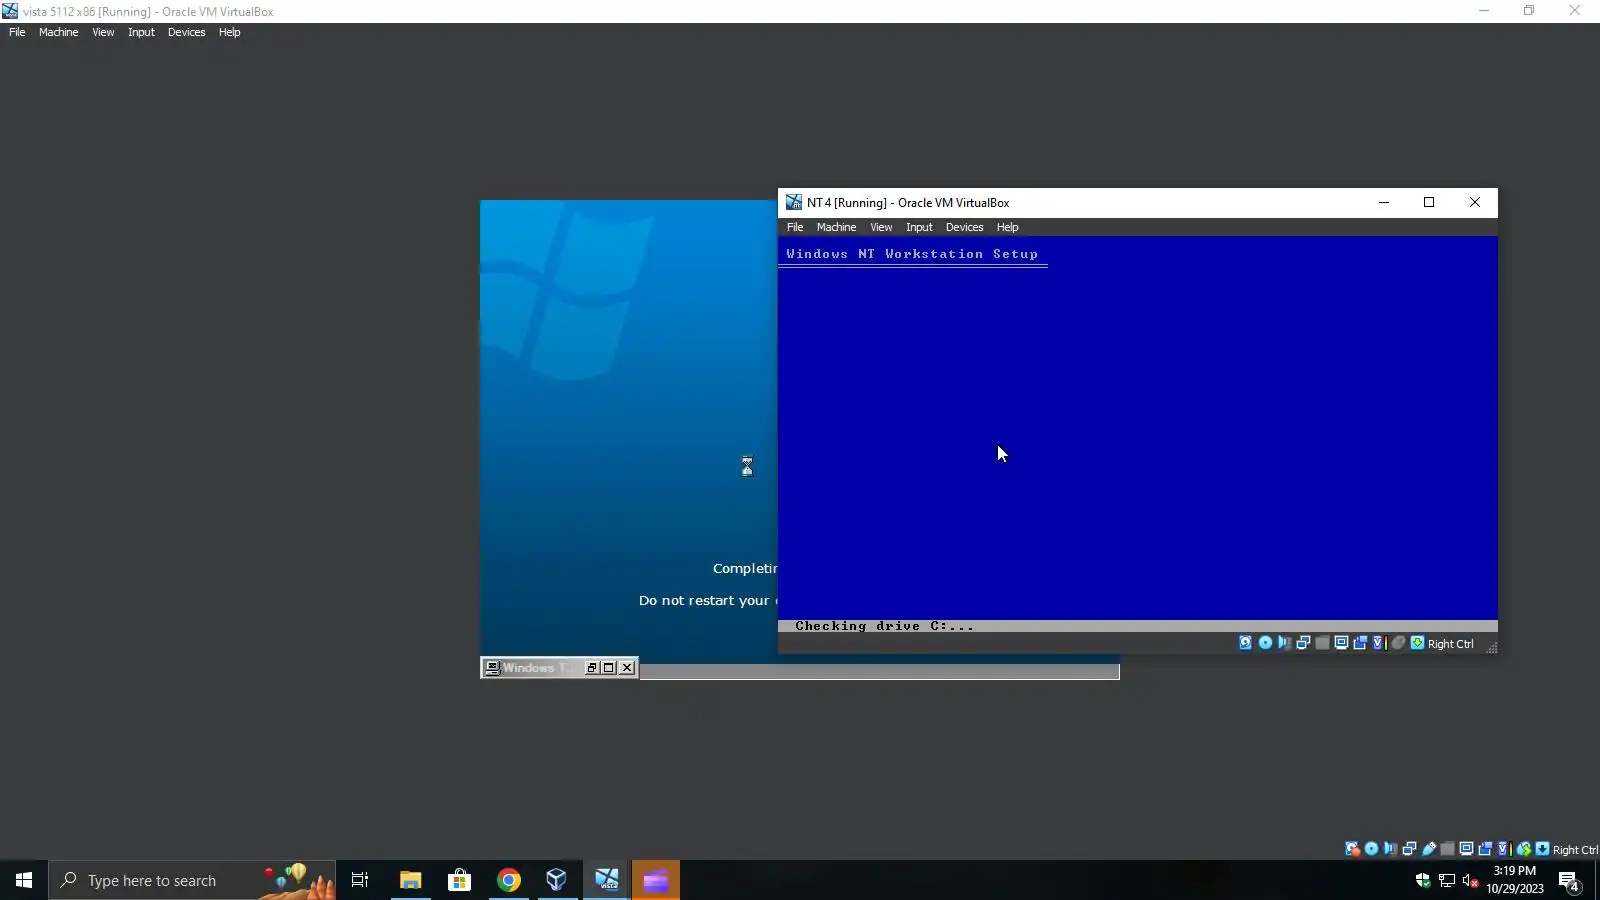Click greyed shared folders icon in NT 4 status bar
This screenshot has height=900, width=1600.
click(1322, 643)
